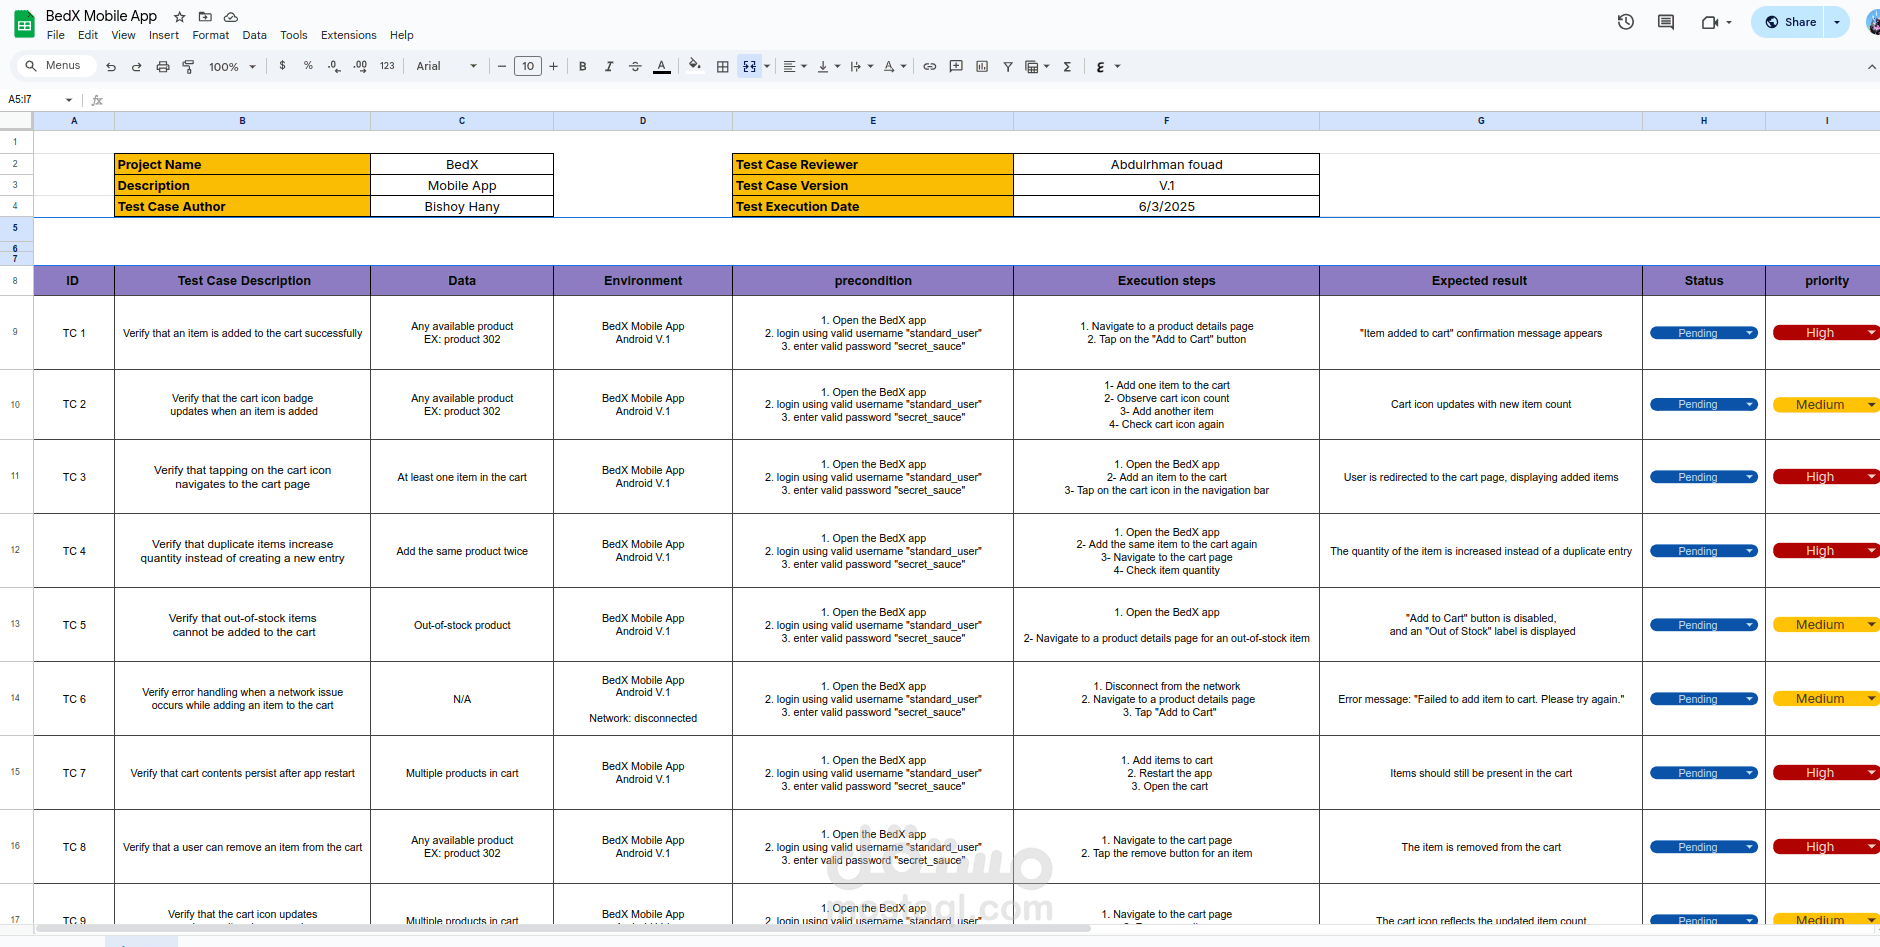Open text rotation options
Screen dimensions: 1880x947
pos(894,67)
